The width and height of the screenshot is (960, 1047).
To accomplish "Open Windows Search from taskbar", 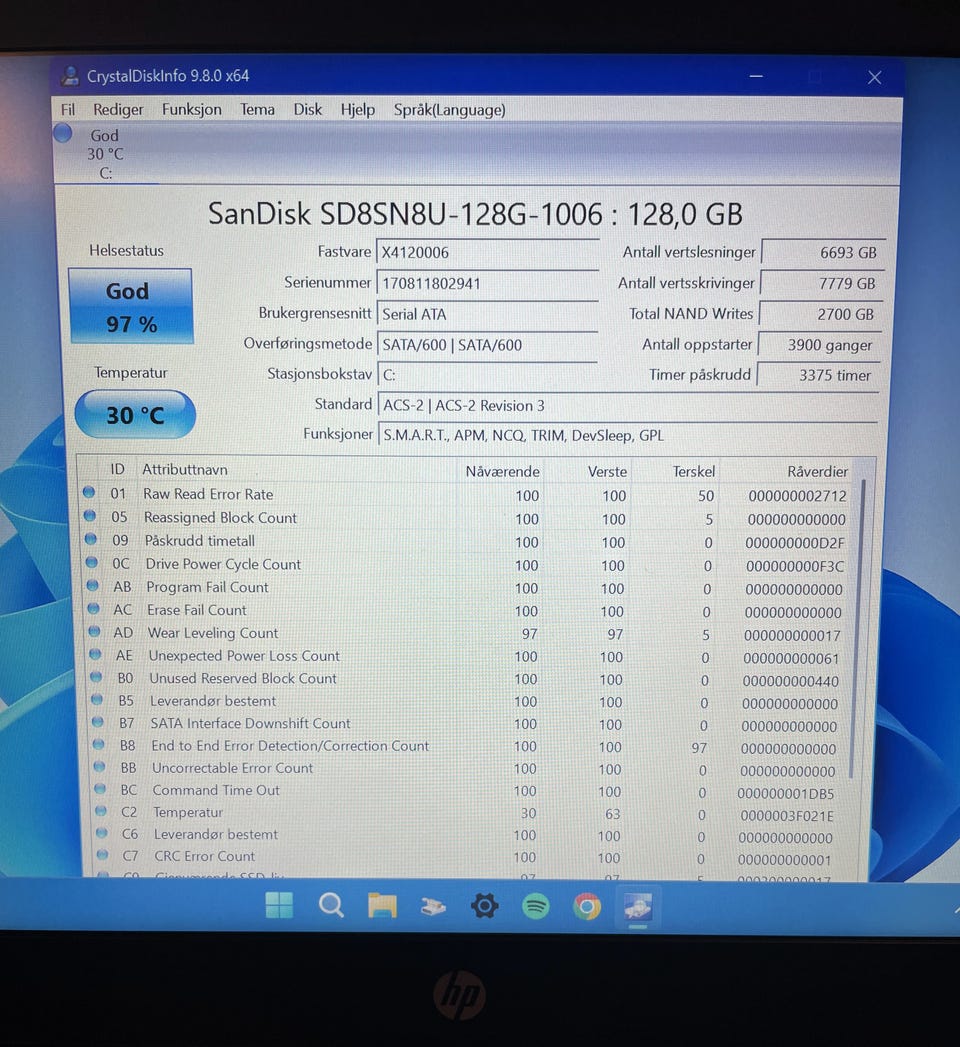I will point(330,905).
